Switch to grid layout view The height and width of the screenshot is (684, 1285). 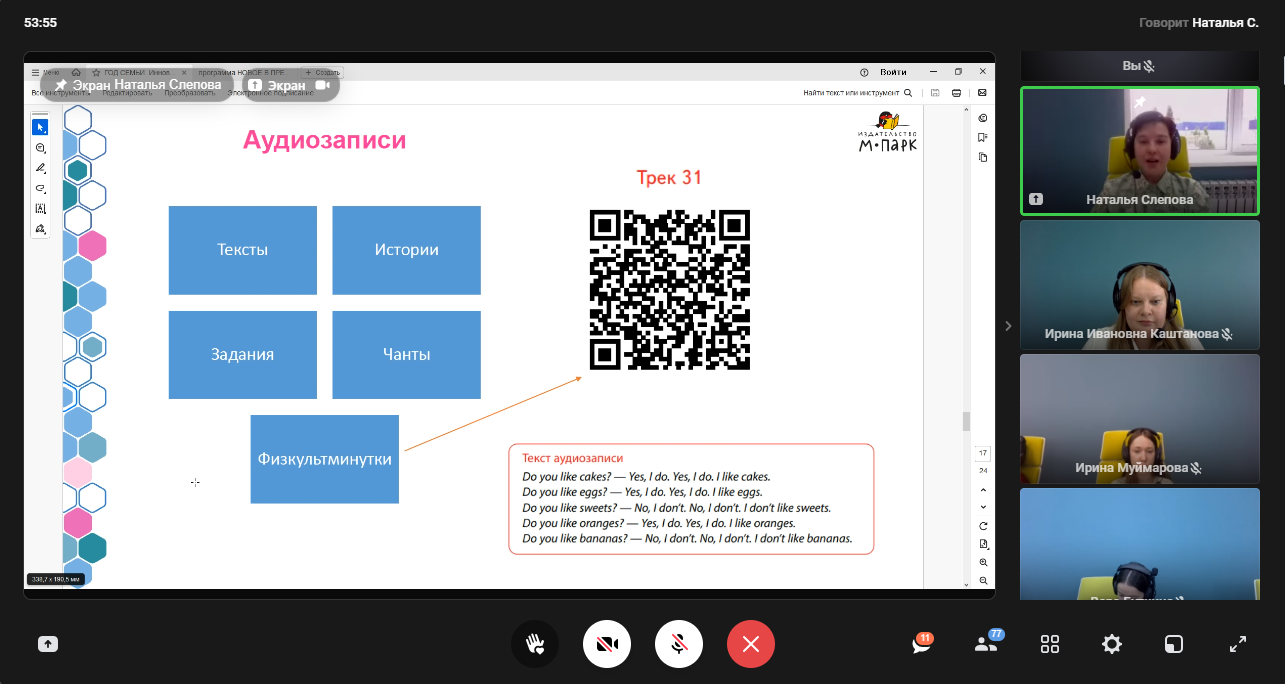pos(1050,645)
